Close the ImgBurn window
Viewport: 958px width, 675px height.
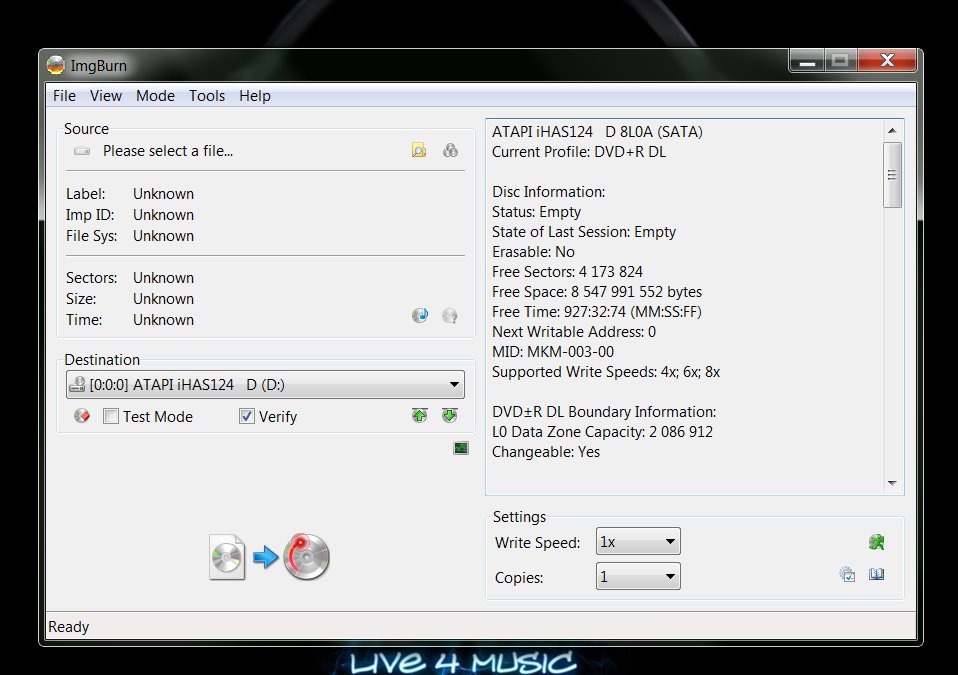[887, 60]
